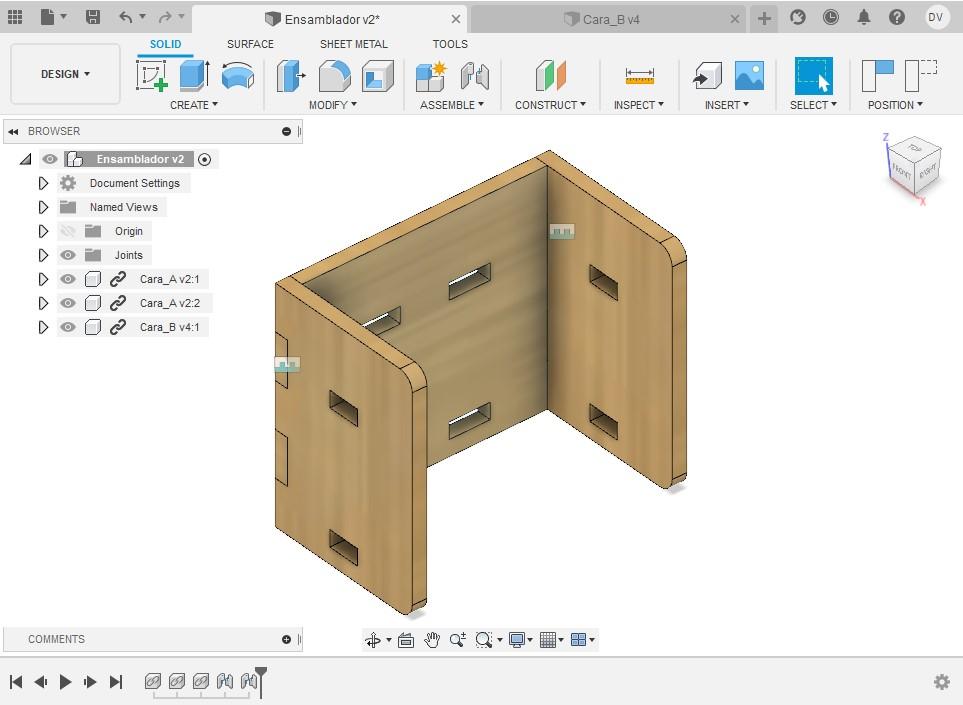
Task: Hide component Cara_A v2:2
Action: pyautogui.click(x=68, y=303)
